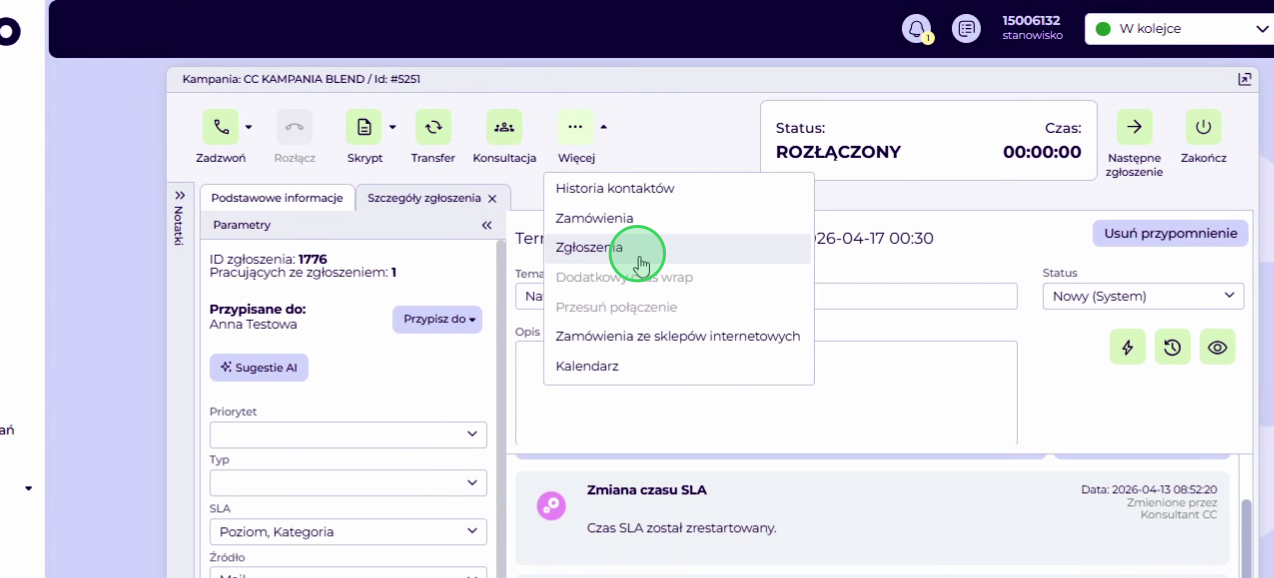This screenshot has width=1274, height=578.
Task: Click the Usuń przypomnienie button
Action: pyautogui.click(x=1170, y=233)
